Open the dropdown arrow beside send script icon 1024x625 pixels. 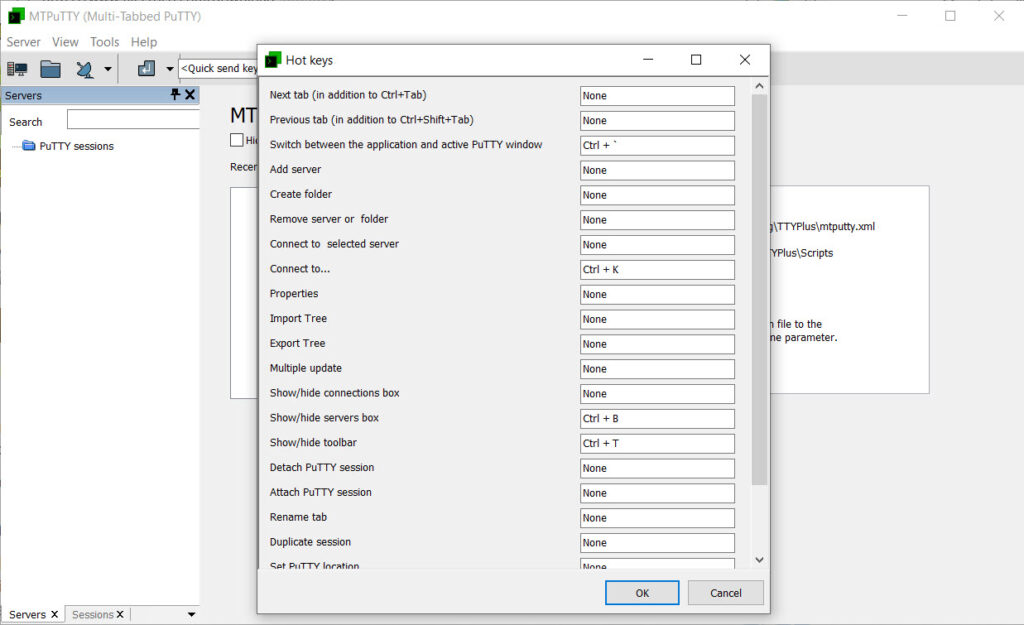pos(170,69)
